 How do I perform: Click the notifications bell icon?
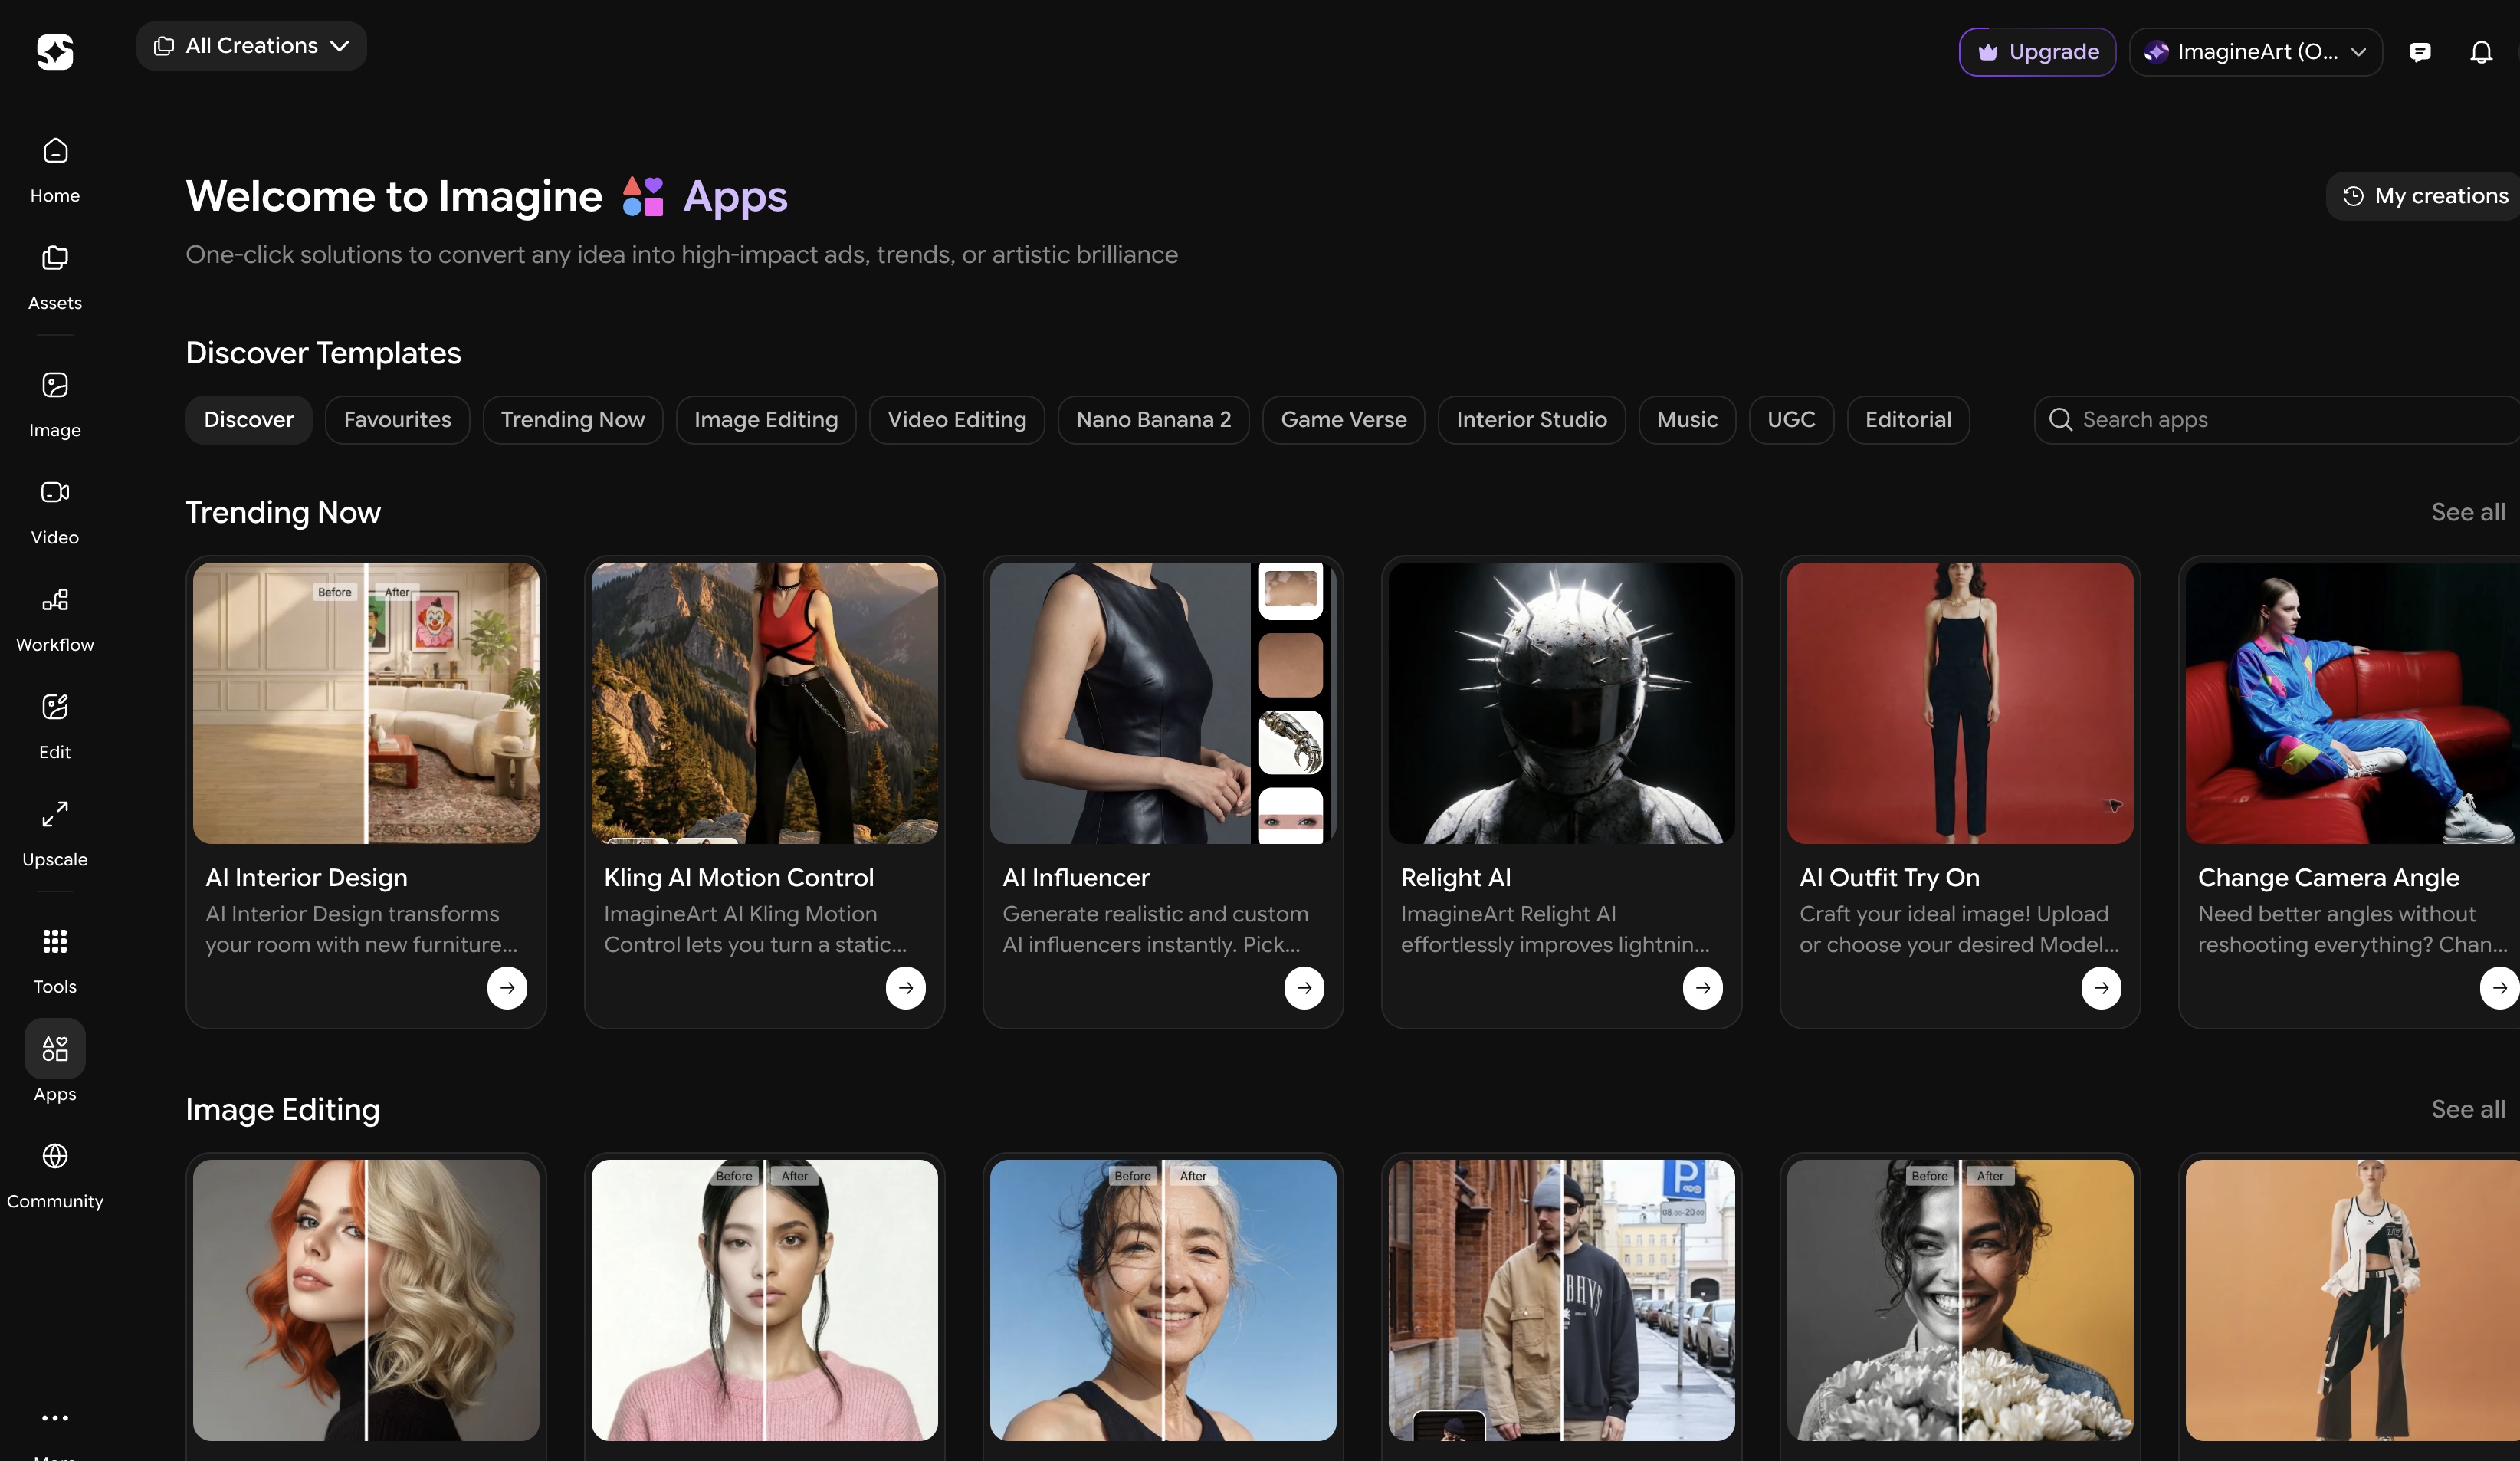tap(2481, 52)
